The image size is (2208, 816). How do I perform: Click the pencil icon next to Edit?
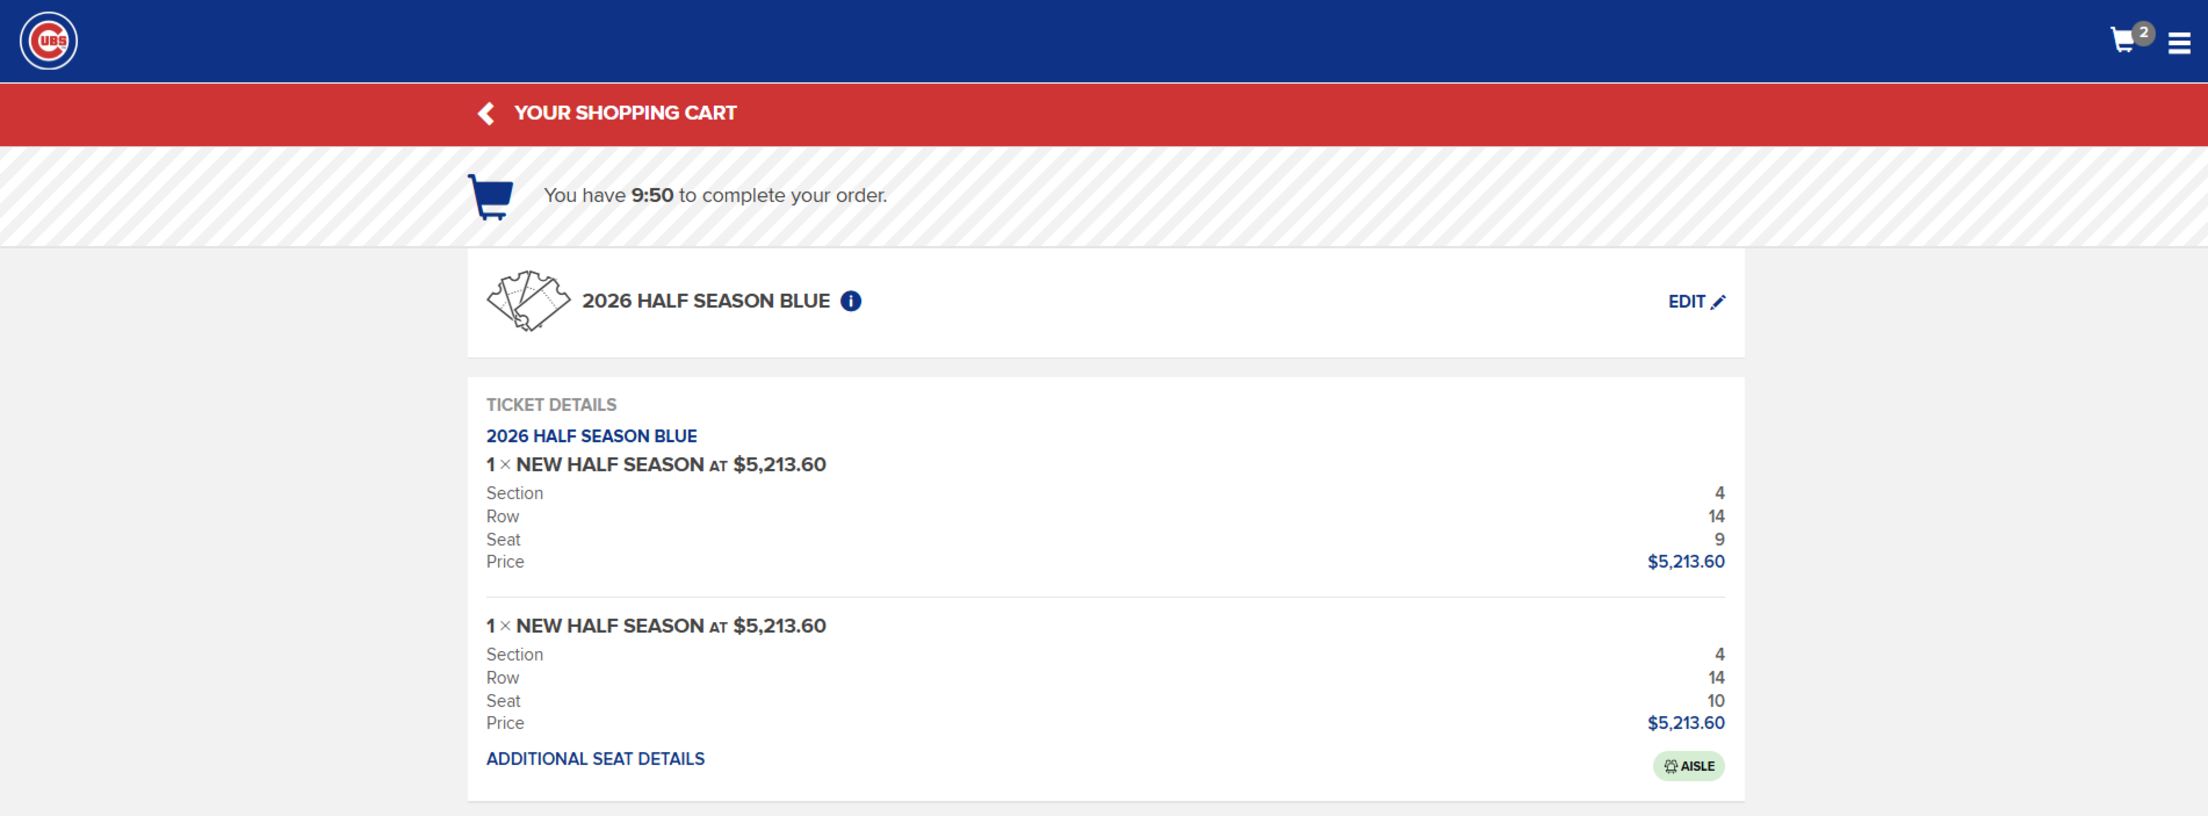(1718, 302)
